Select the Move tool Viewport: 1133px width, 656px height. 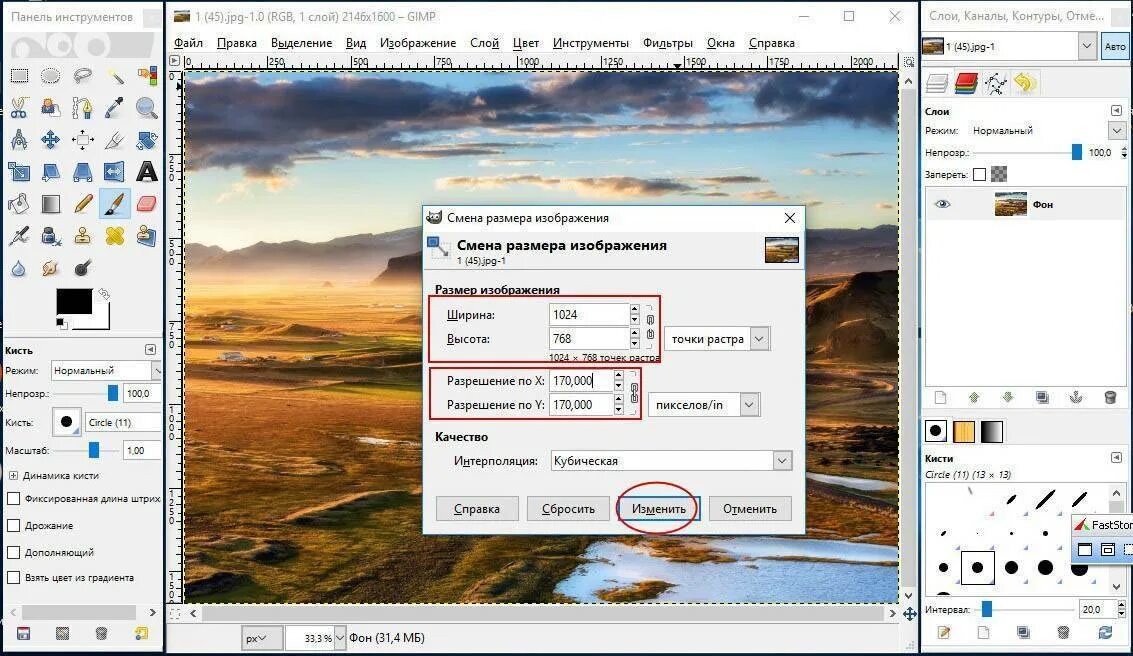(51, 139)
